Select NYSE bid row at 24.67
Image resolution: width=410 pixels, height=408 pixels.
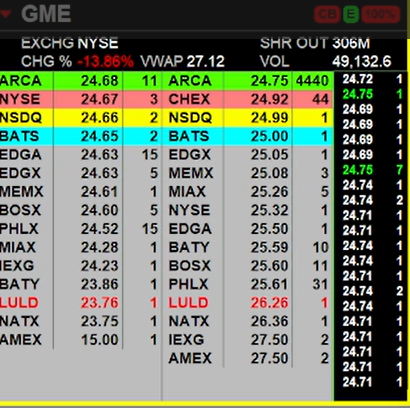(x=81, y=99)
